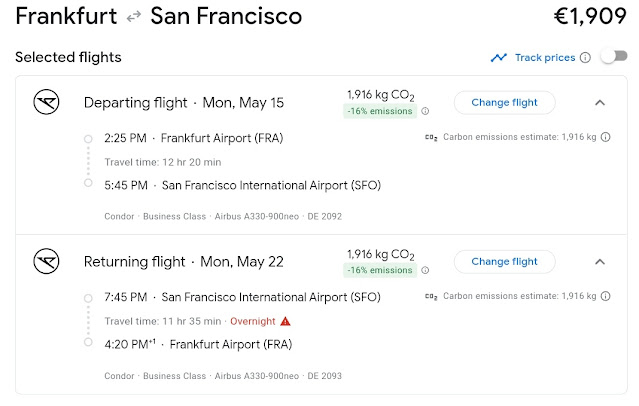The height and width of the screenshot is (406, 639).
Task: Click returning -16% emissions info icon
Action: point(425,272)
